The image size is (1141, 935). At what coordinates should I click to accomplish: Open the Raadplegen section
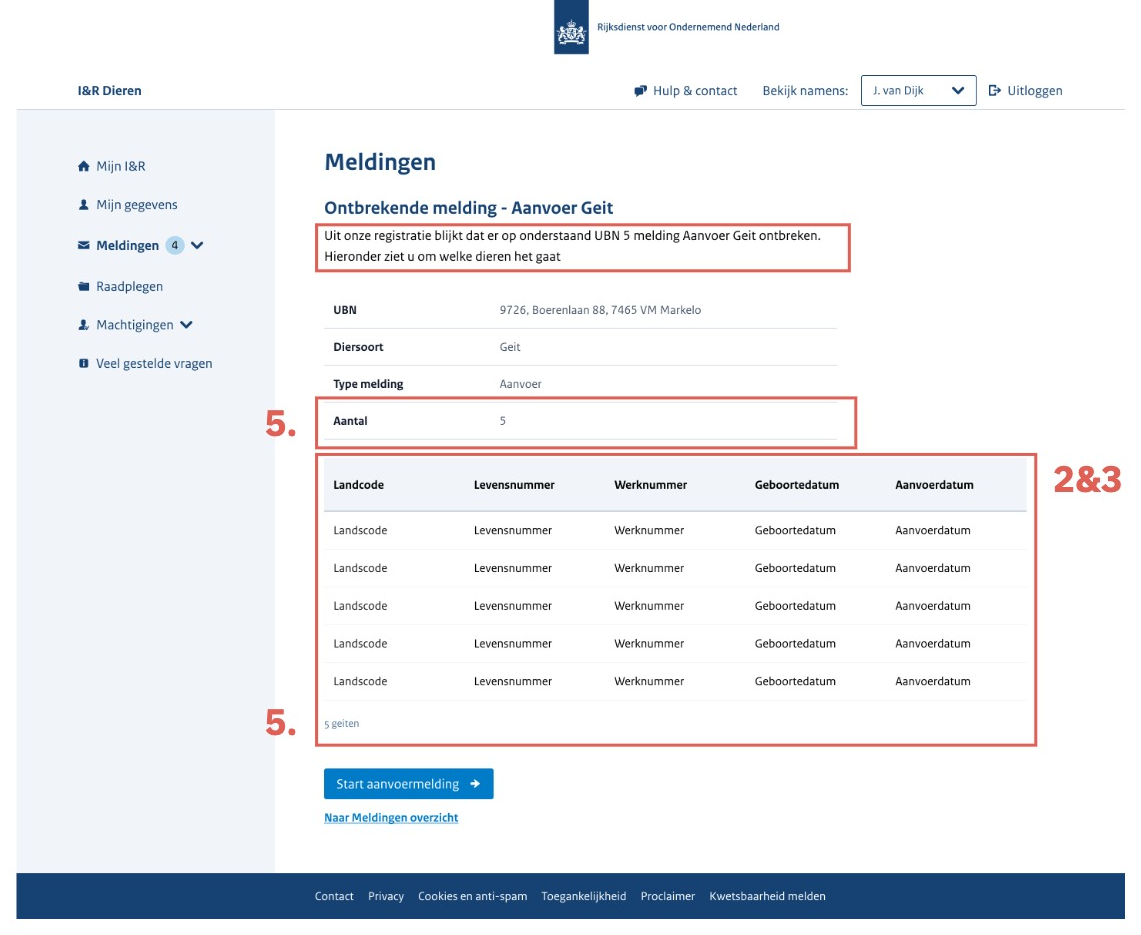(x=130, y=287)
